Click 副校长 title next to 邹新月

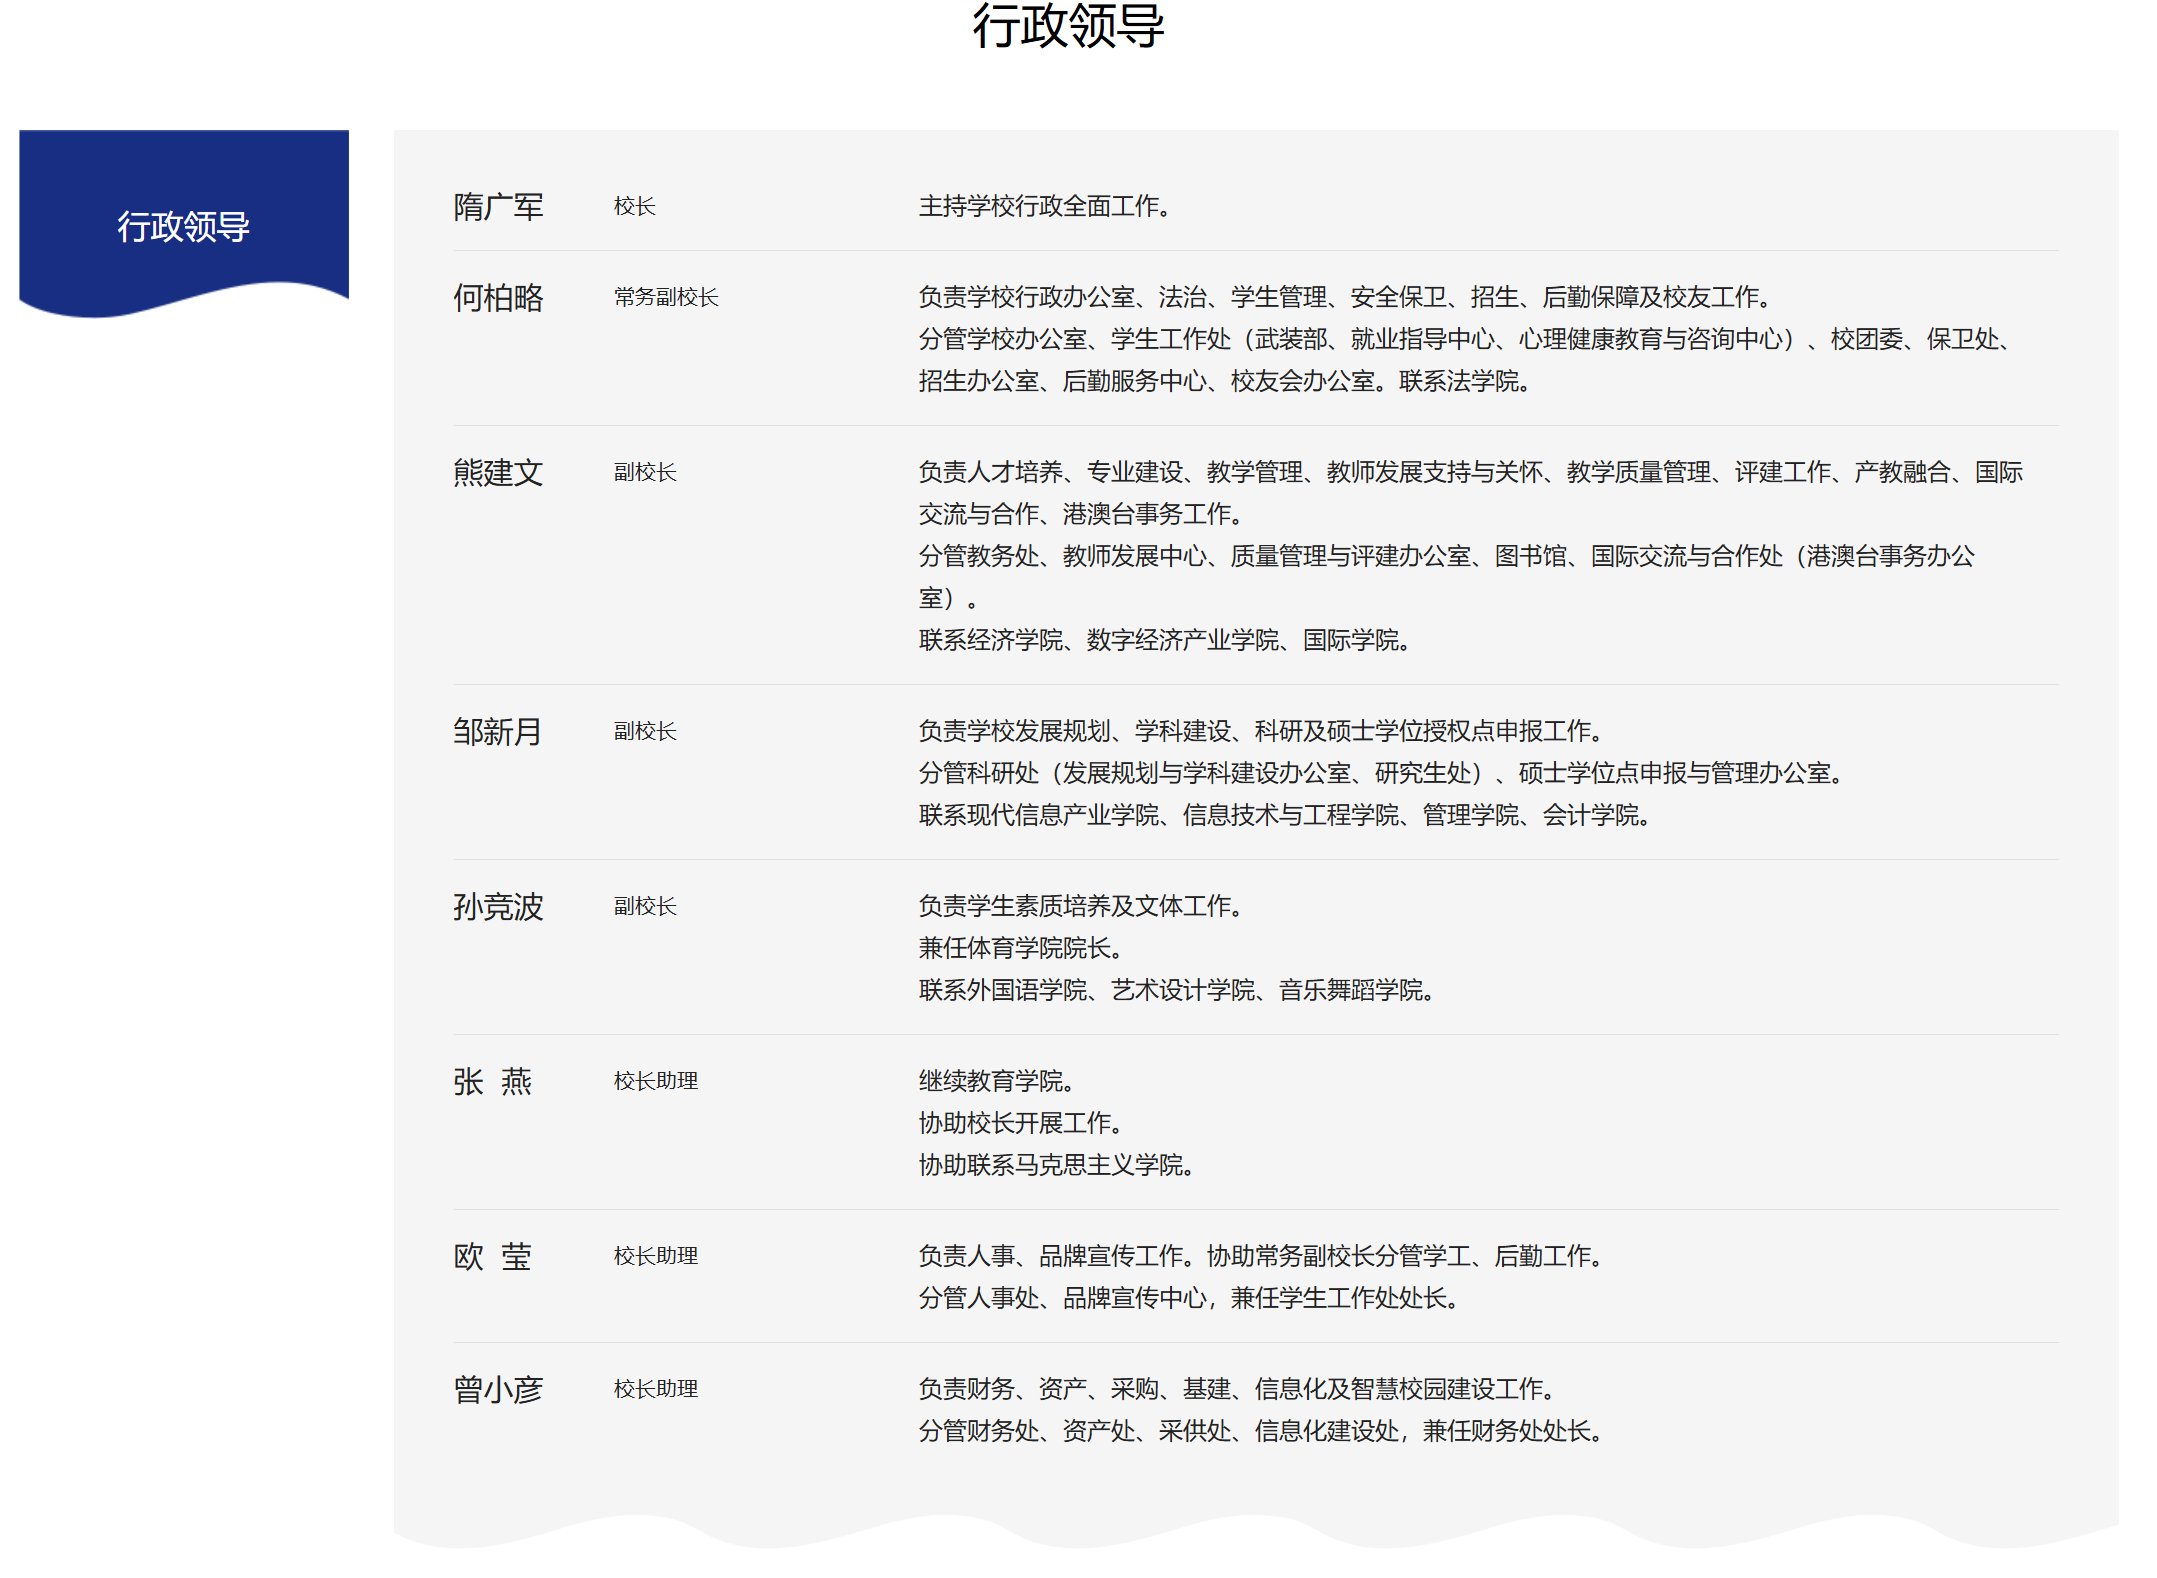pyautogui.click(x=645, y=731)
